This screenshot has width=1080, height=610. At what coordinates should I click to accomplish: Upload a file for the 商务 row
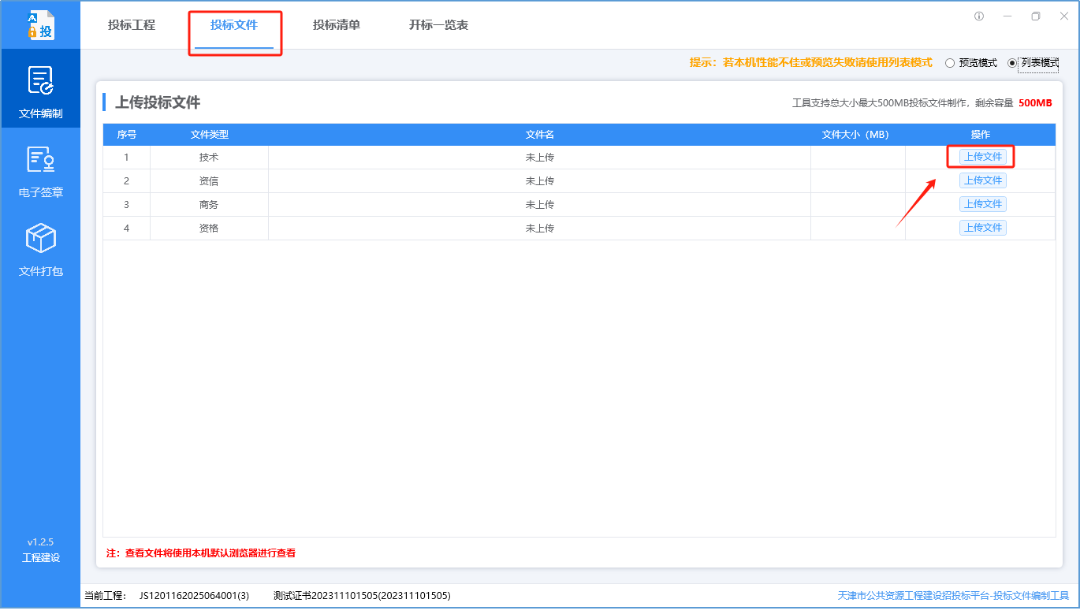pyautogui.click(x=982, y=204)
